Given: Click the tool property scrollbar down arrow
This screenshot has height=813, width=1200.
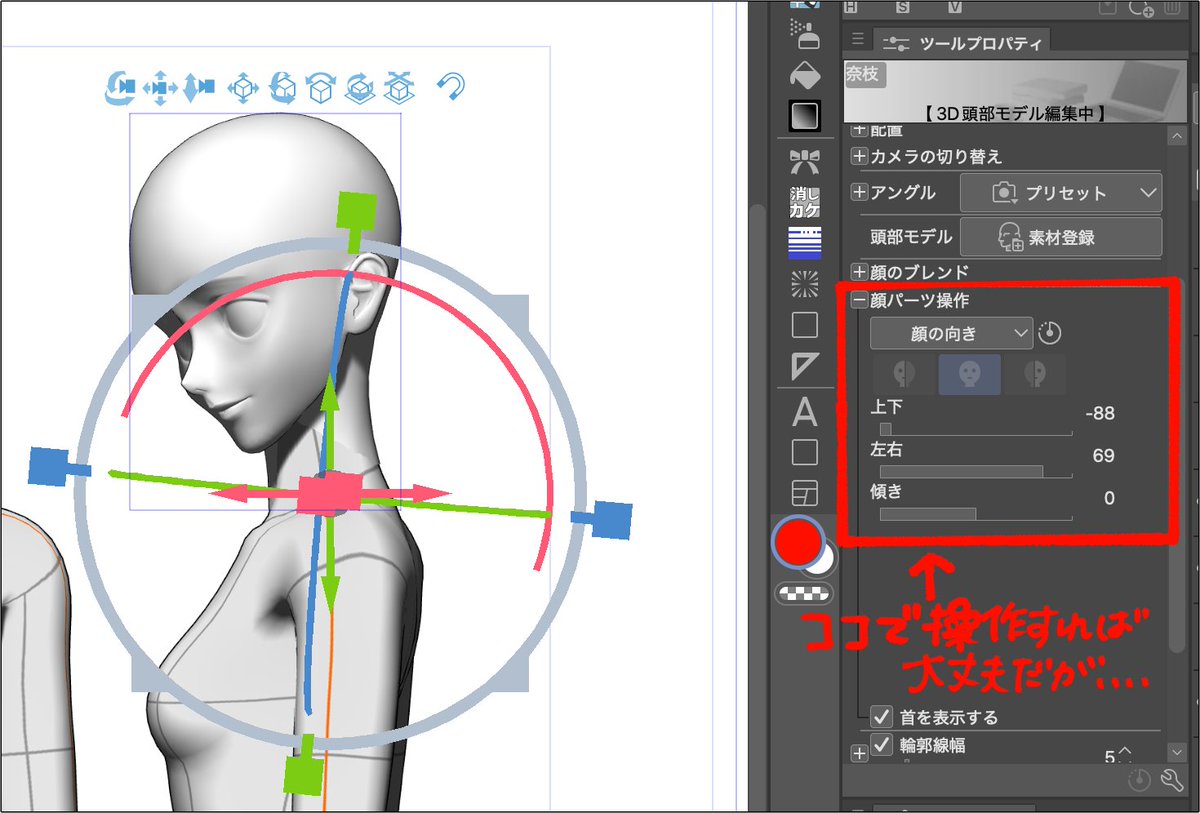Looking at the screenshot, I should coord(1176,752).
